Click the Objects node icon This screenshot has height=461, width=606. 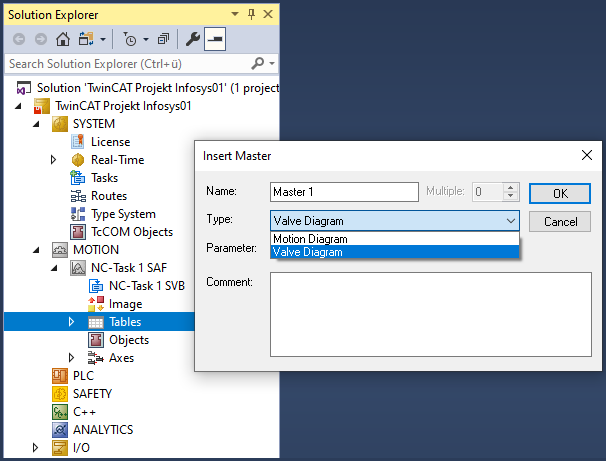coord(96,340)
